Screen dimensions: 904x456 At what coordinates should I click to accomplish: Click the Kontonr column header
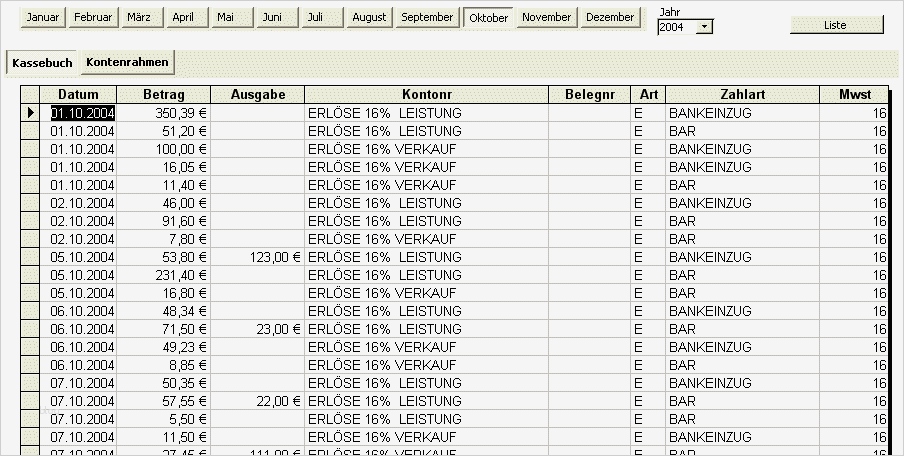click(427, 95)
